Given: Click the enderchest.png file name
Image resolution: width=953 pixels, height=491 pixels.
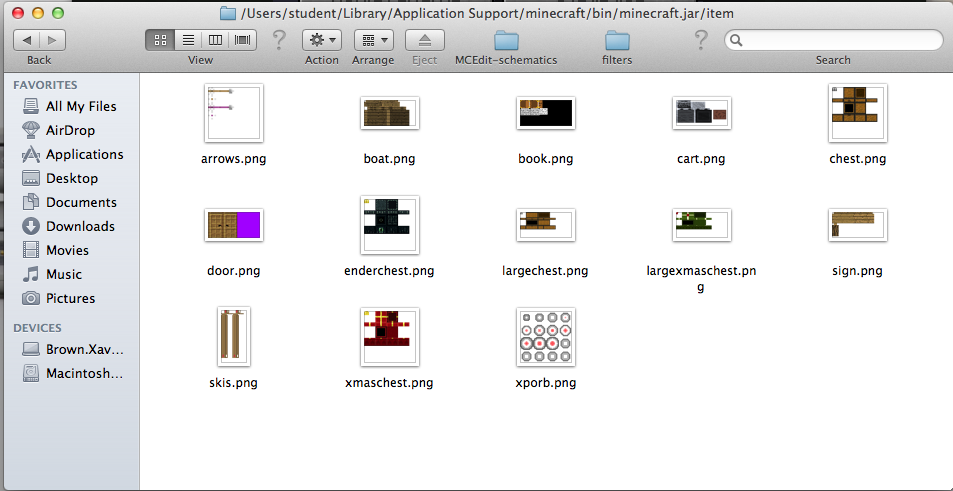Looking at the screenshot, I should click(389, 271).
